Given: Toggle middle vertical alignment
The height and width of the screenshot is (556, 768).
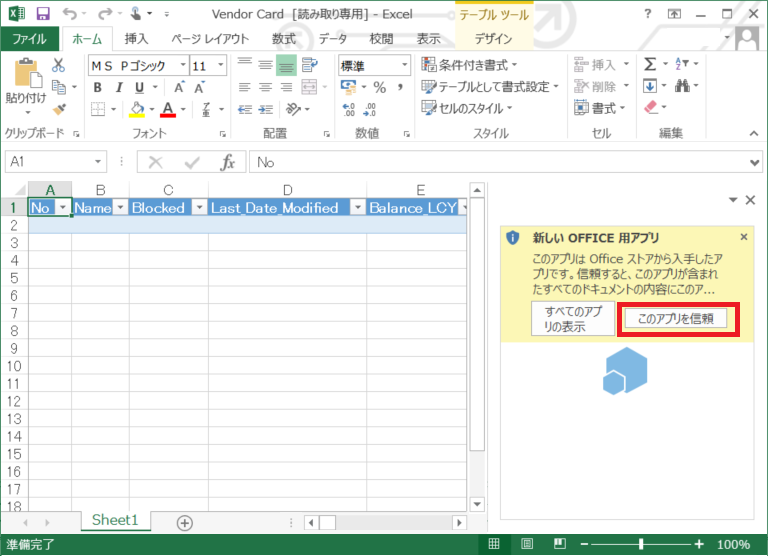Looking at the screenshot, I should 265,65.
